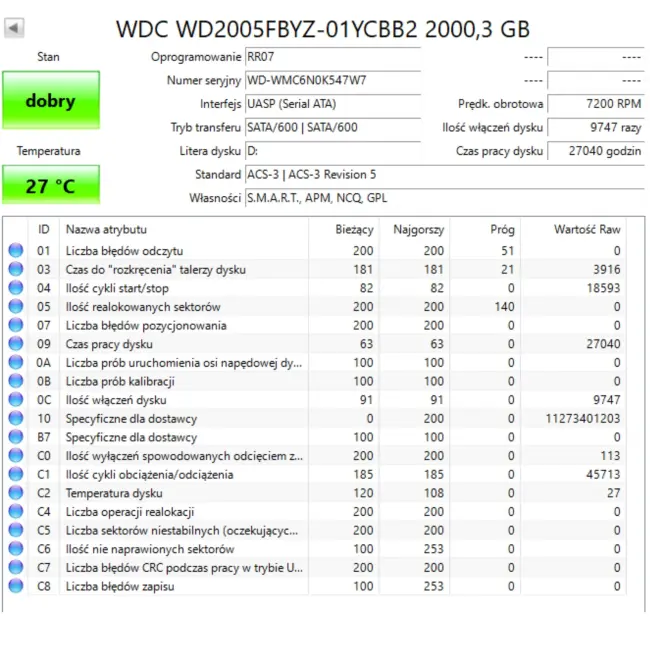Viewport: 650px width, 650px height.
Task: Click the status orb for attribute C8
Action: click(16, 586)
